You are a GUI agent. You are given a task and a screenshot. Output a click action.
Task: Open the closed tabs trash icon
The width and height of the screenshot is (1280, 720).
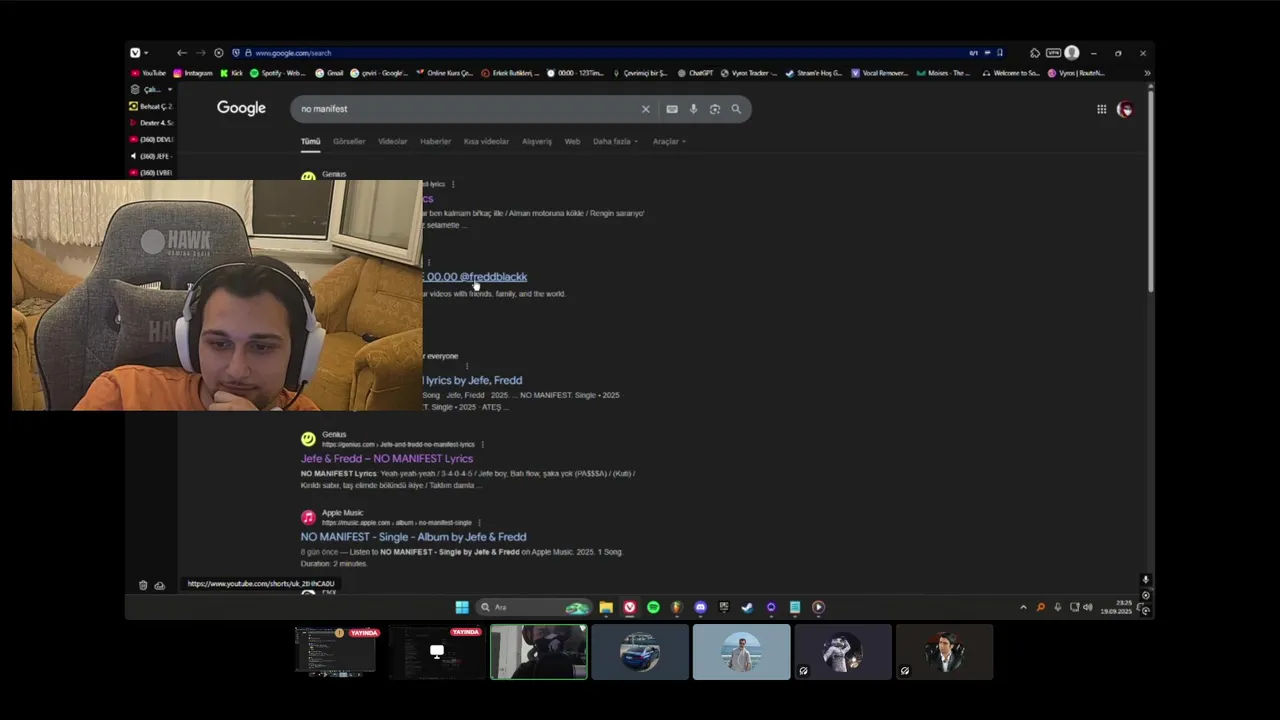click(143, 585)
